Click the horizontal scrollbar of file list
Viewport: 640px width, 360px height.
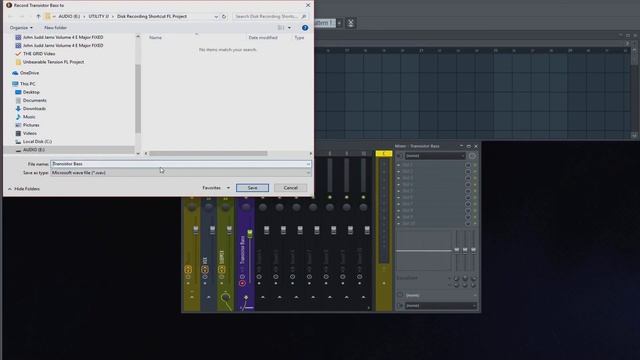[208, 153]
